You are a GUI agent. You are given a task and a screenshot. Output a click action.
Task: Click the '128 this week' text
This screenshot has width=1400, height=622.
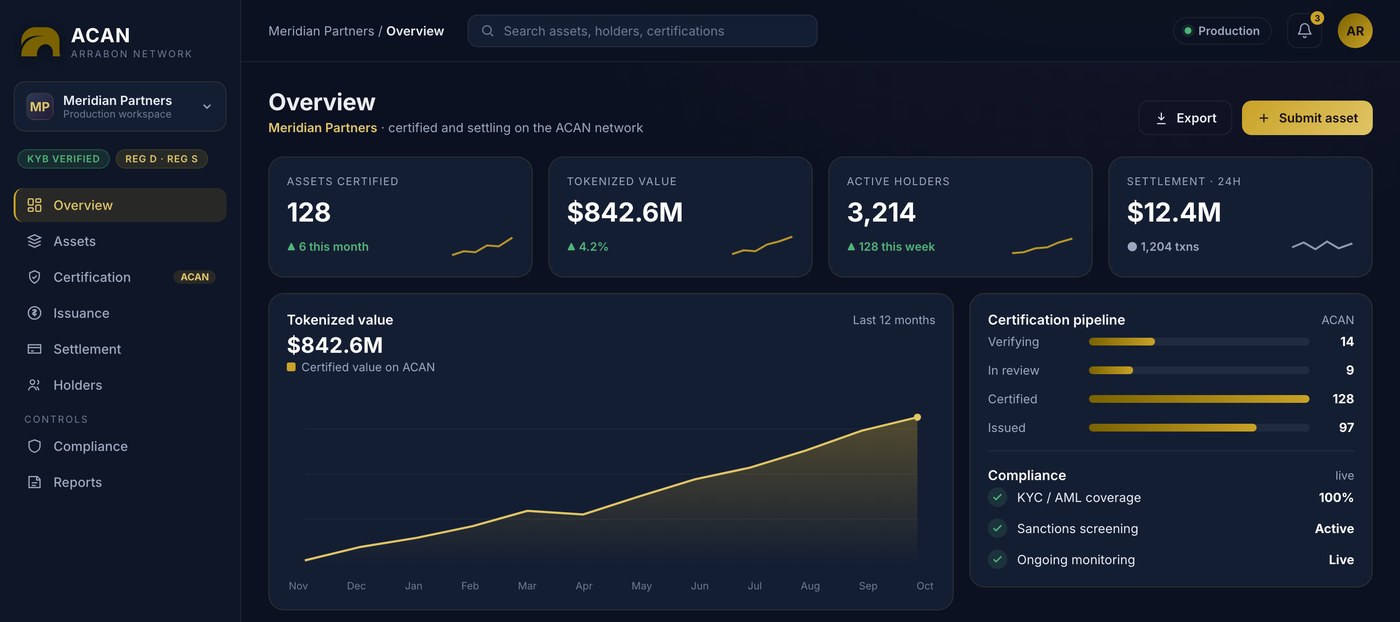coord(897,246)
